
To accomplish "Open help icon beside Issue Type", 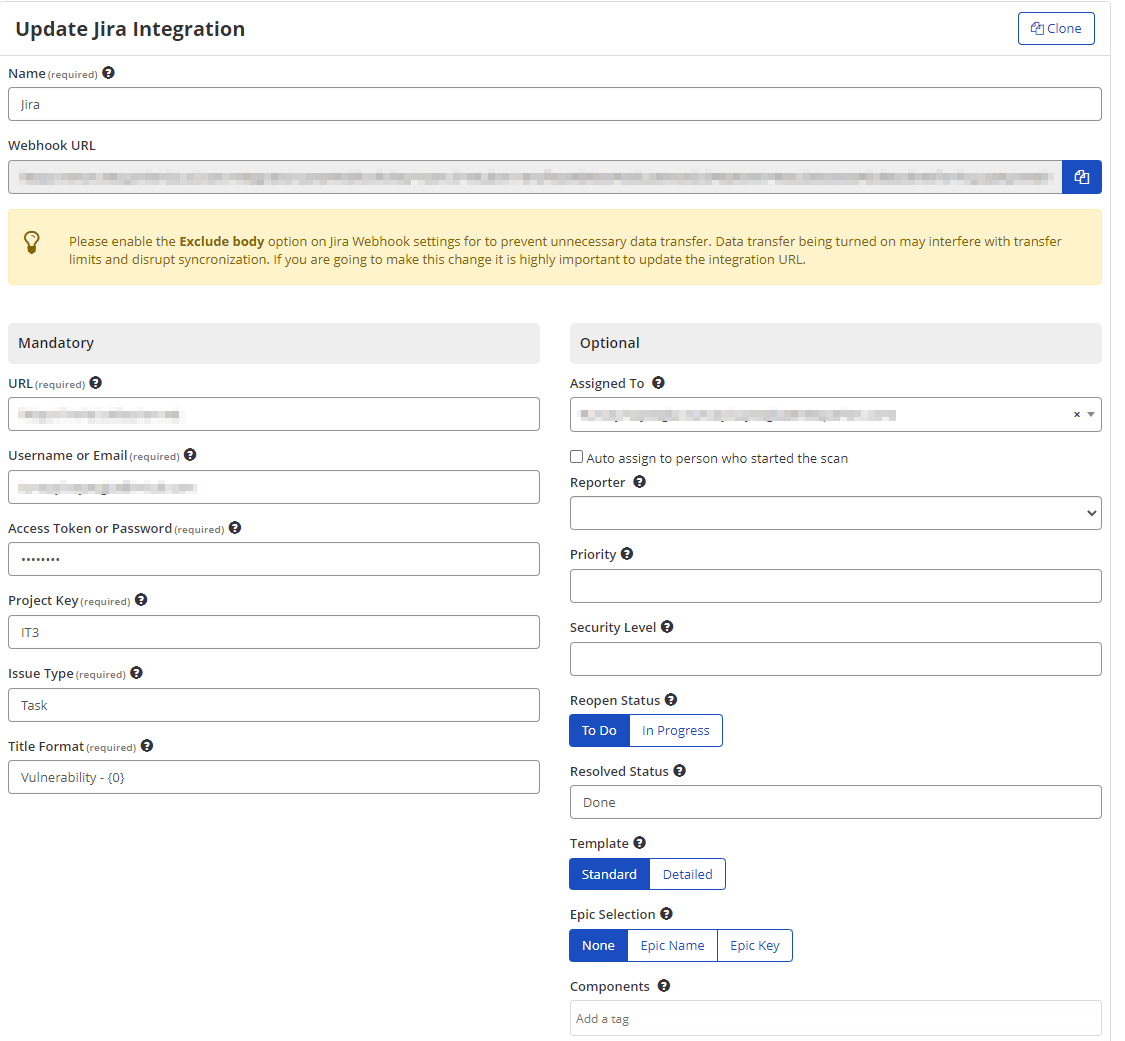I will point(136,673).
